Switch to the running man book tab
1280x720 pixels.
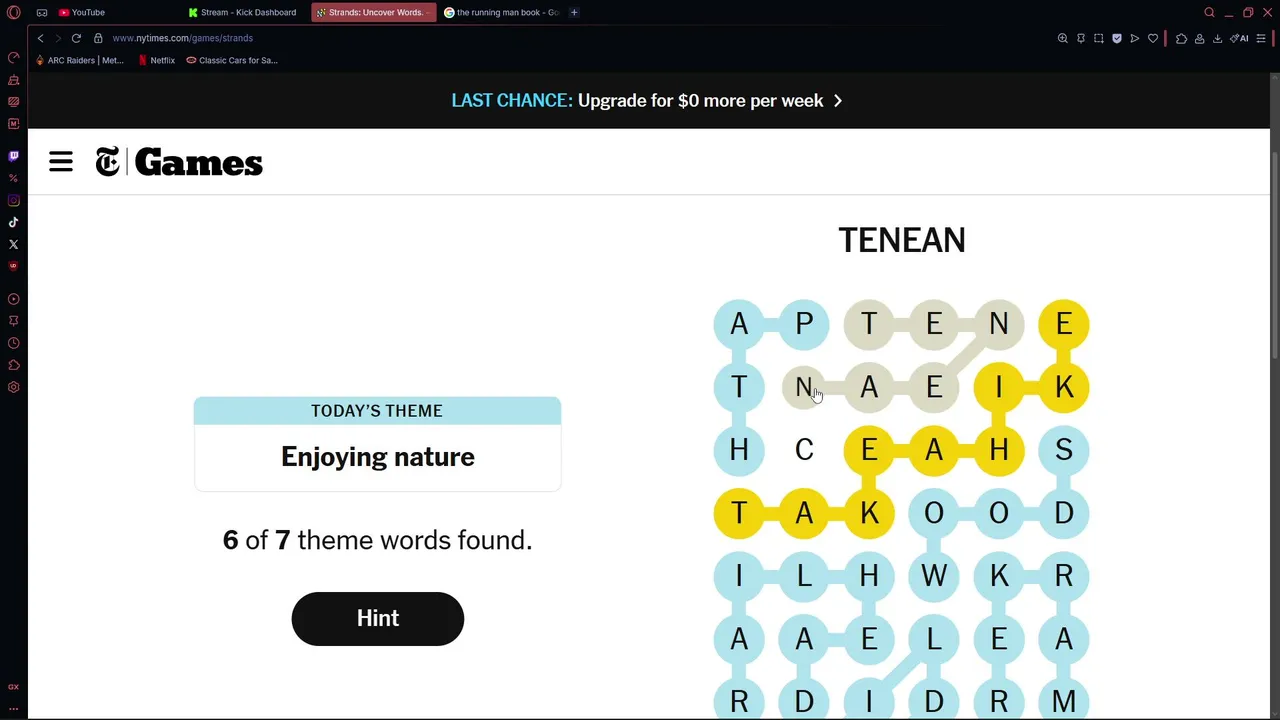[502, 12]
